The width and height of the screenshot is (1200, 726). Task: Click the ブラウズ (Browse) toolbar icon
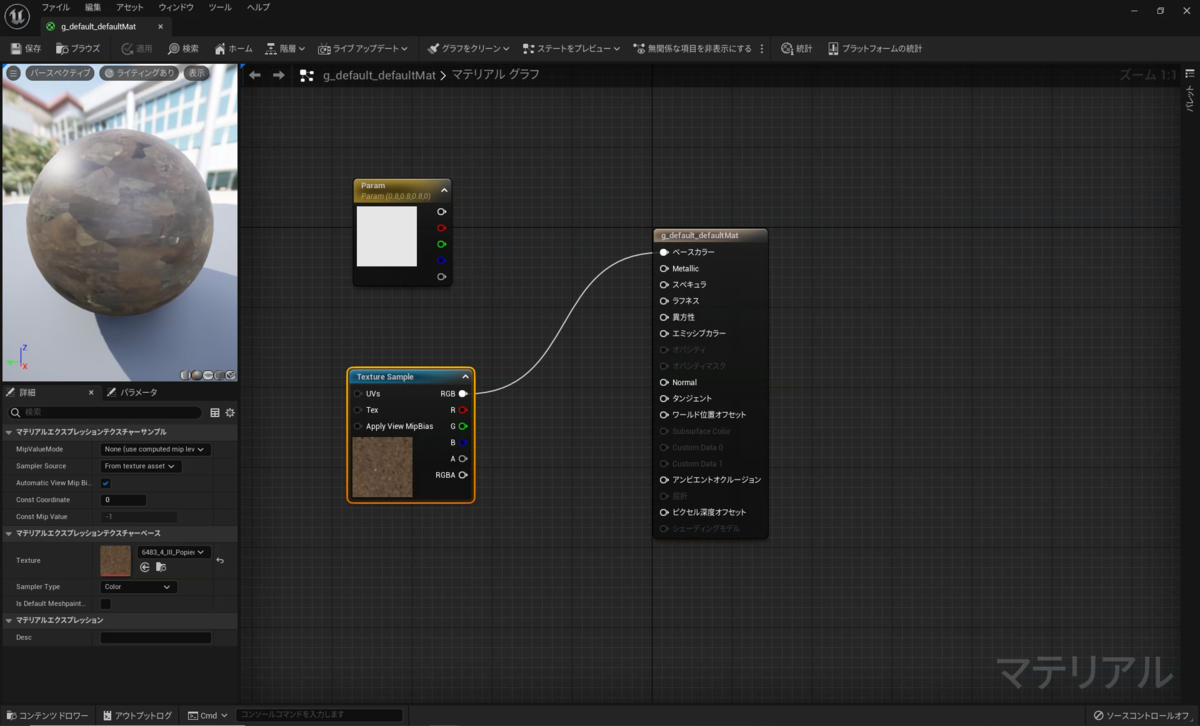pos(62,48)
